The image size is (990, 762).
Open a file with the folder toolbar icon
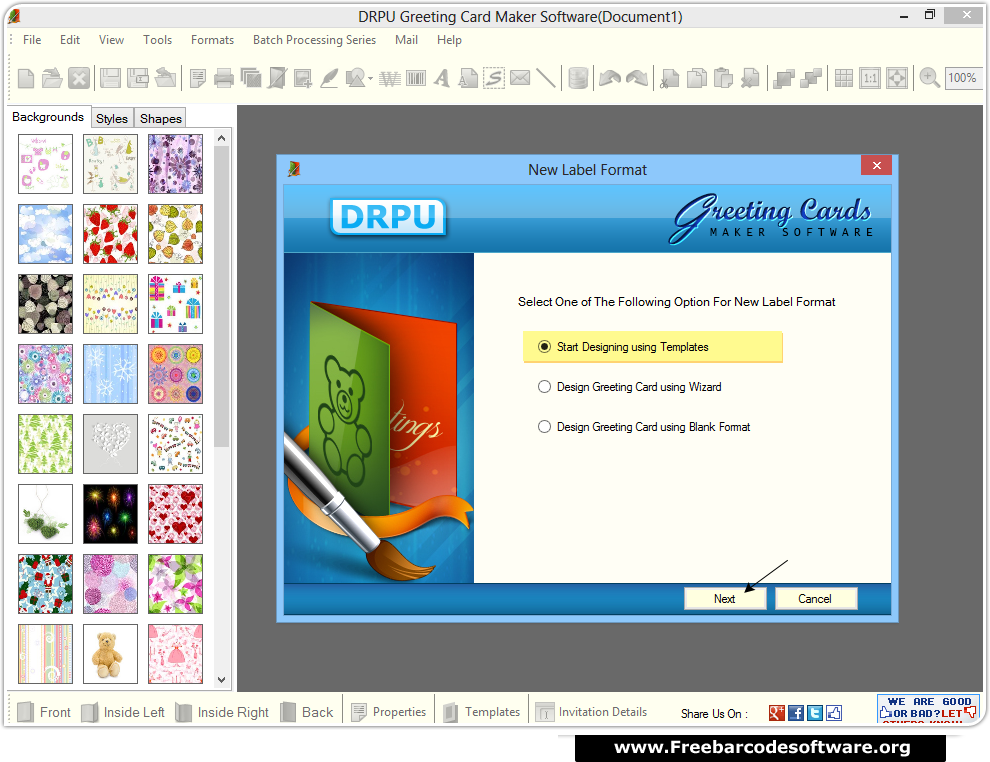click(x=52, y=78)
